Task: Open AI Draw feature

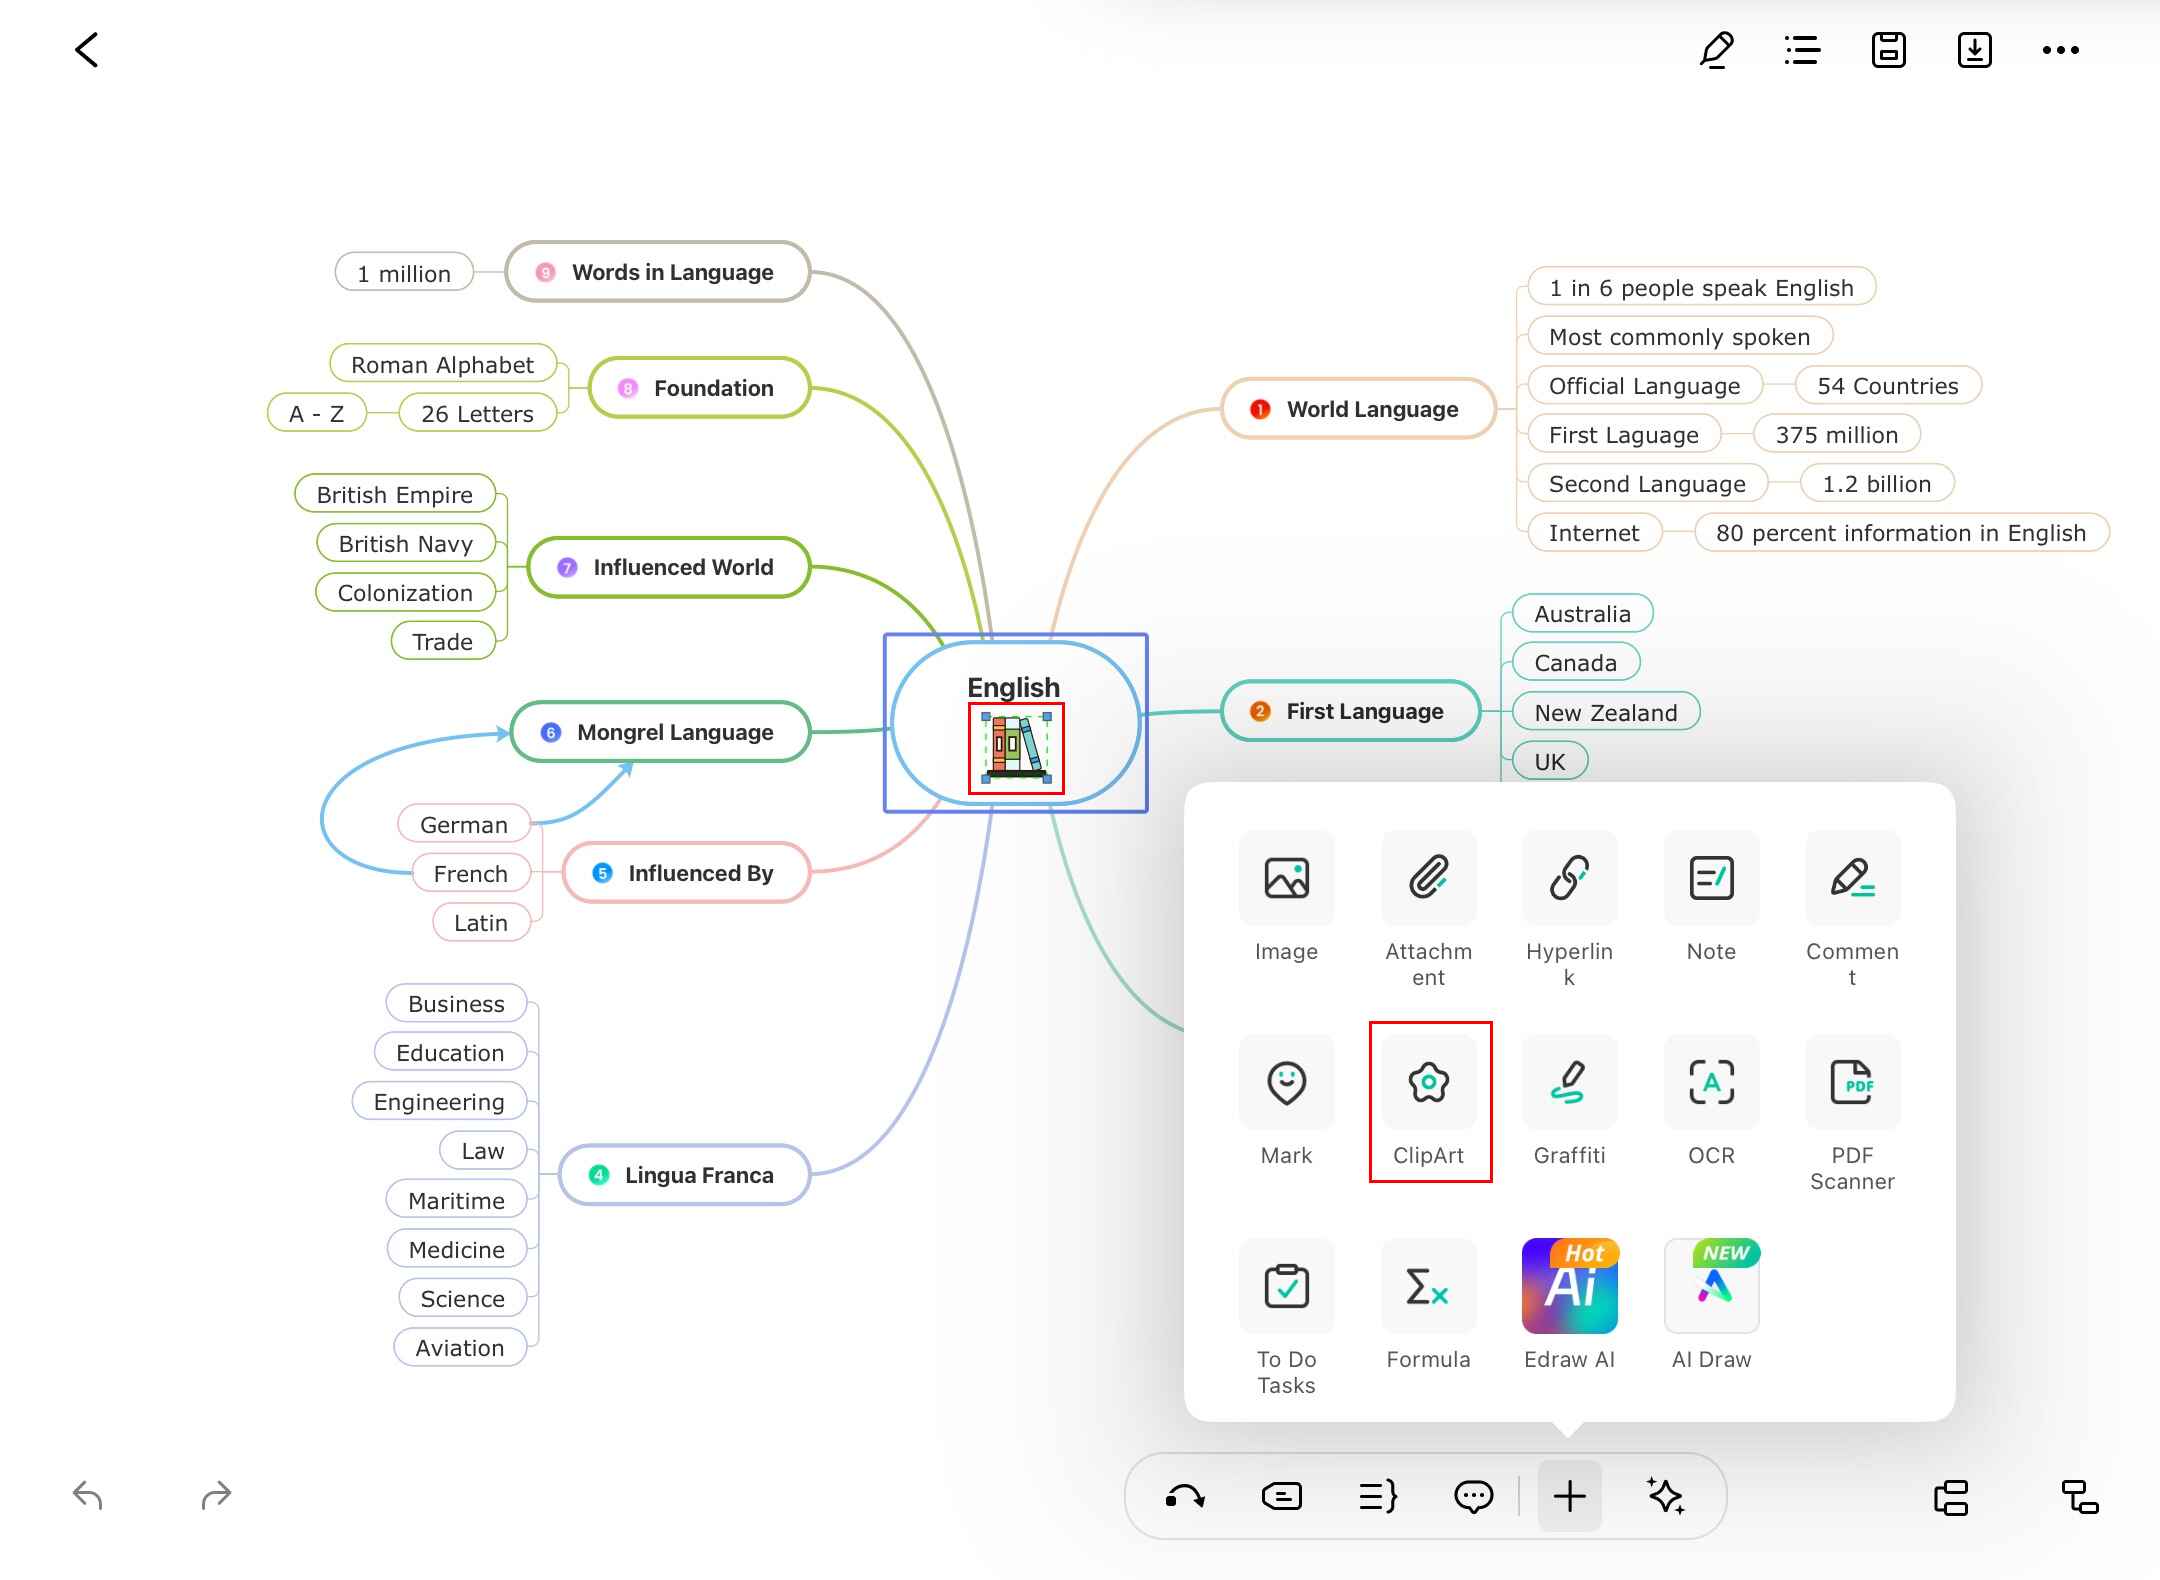Action: tap(1711, 1287)
